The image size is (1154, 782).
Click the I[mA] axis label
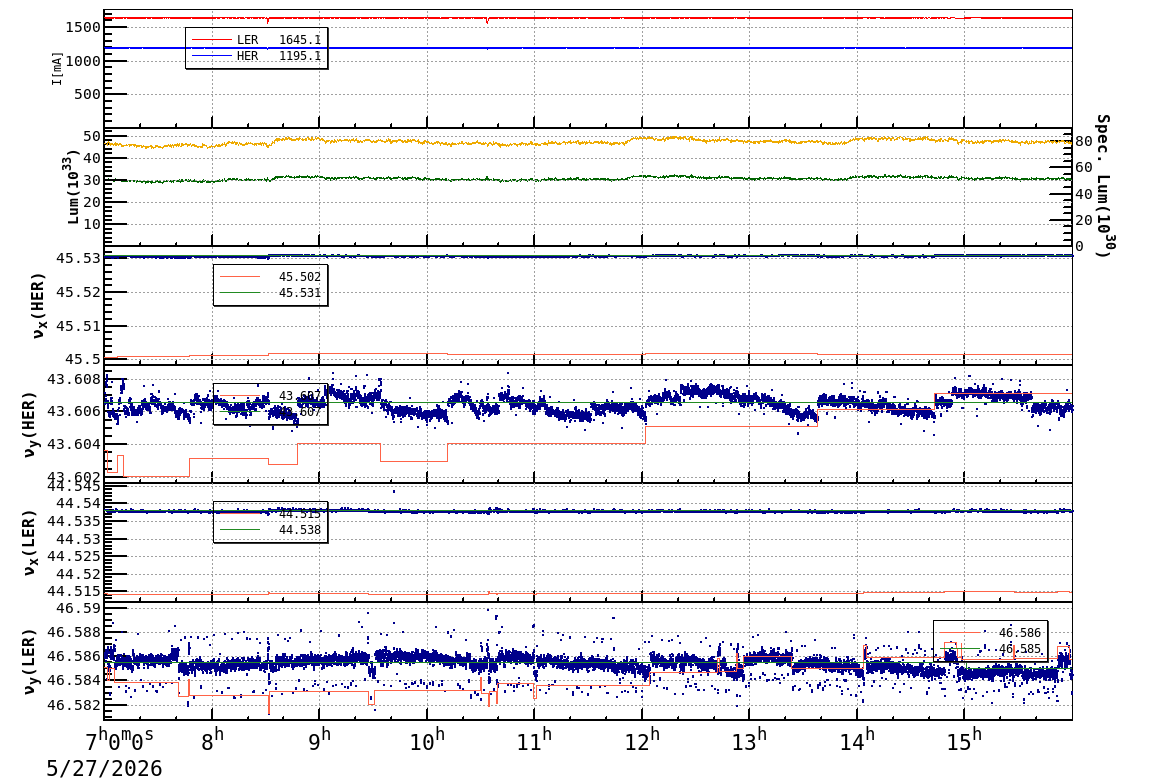pos(57,68)
